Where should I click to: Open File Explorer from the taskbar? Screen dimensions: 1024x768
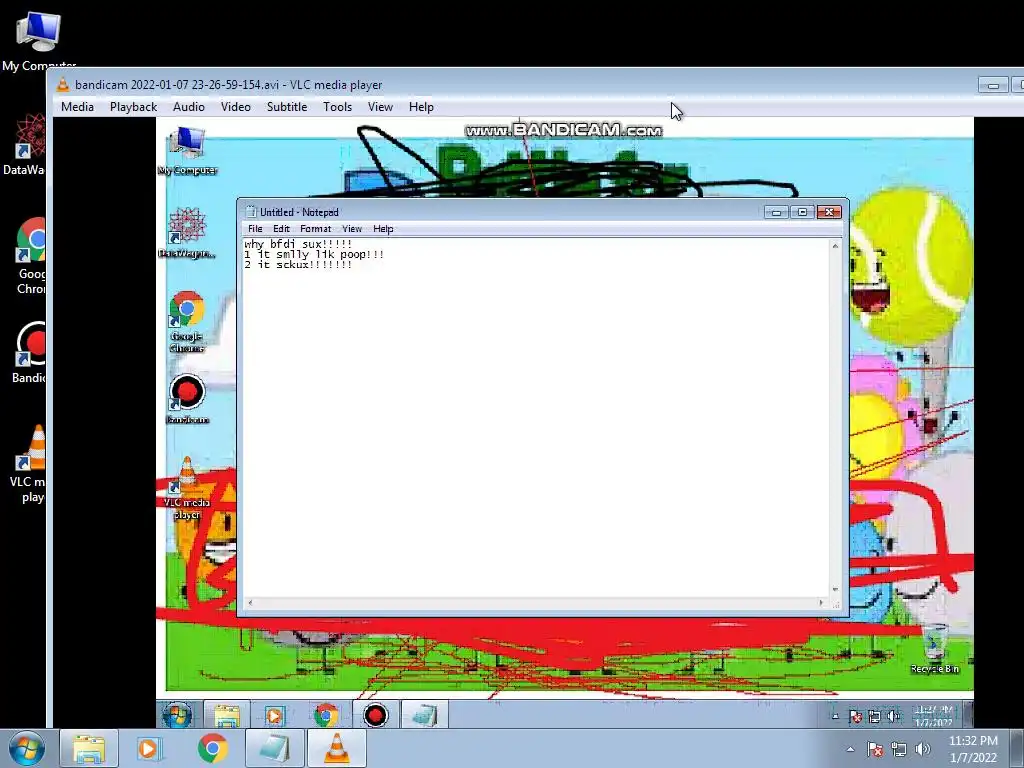[89, 748]
